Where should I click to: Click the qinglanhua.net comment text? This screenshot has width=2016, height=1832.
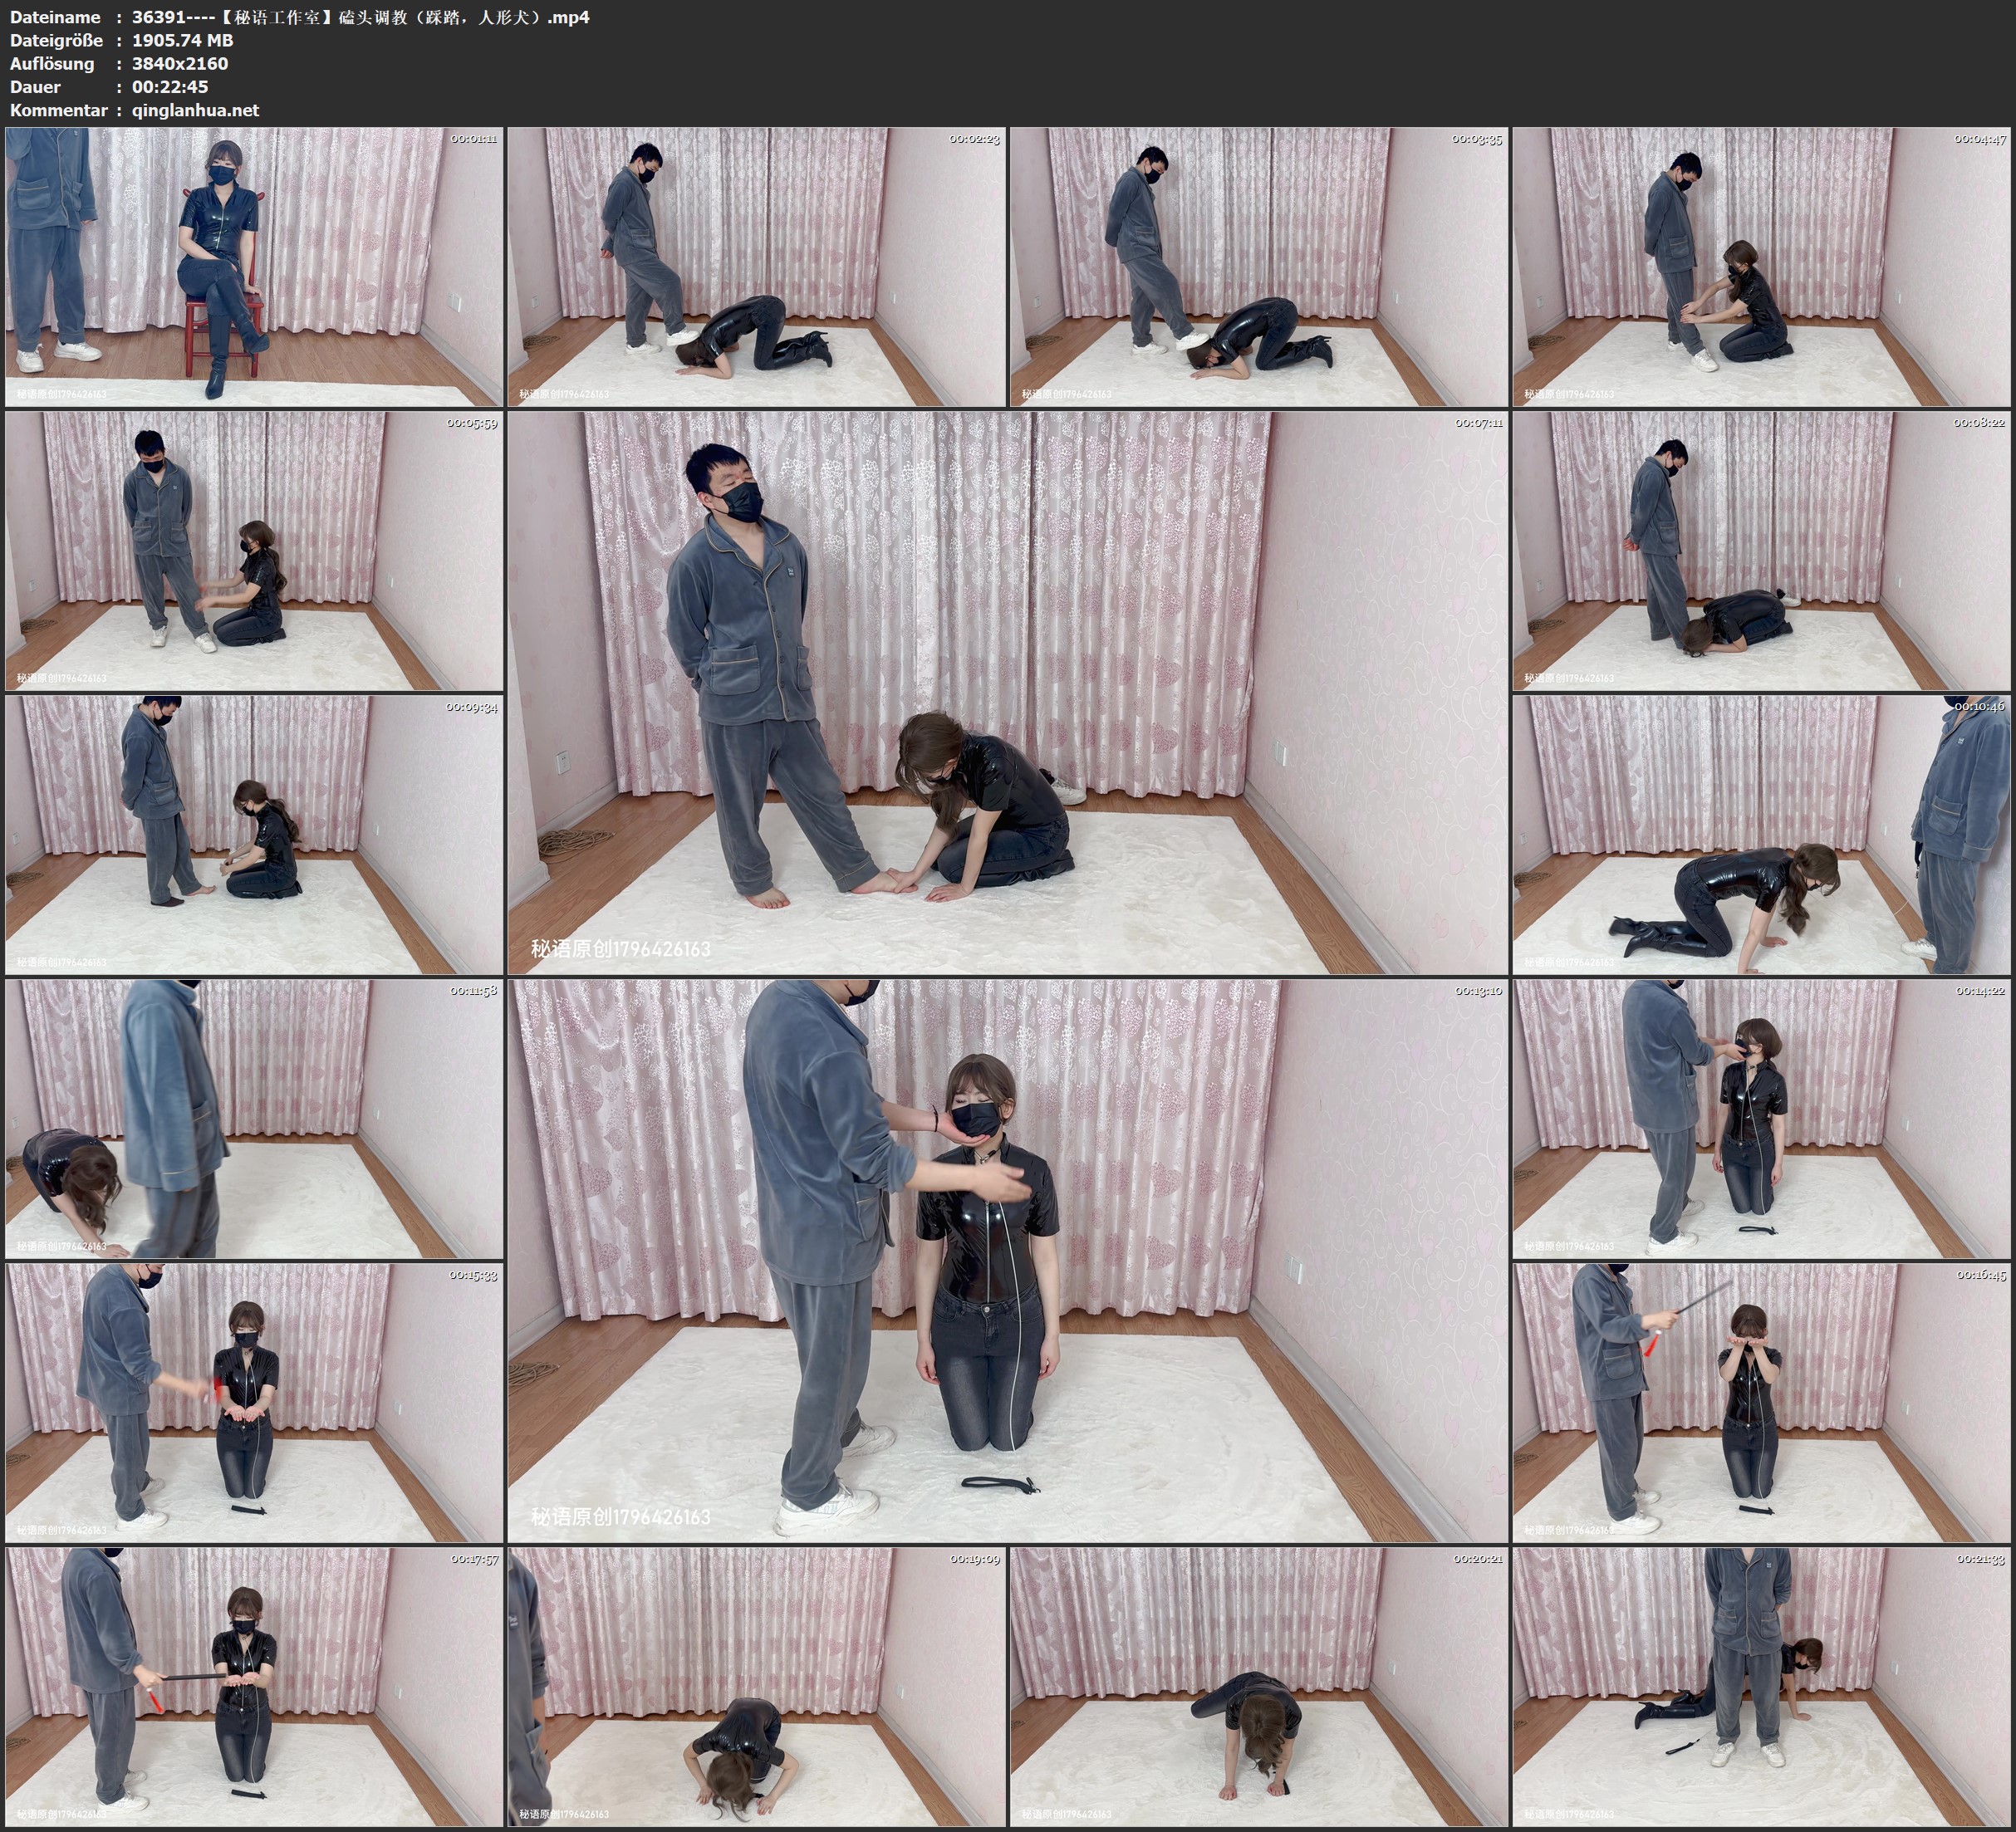[x=195, y=110]
